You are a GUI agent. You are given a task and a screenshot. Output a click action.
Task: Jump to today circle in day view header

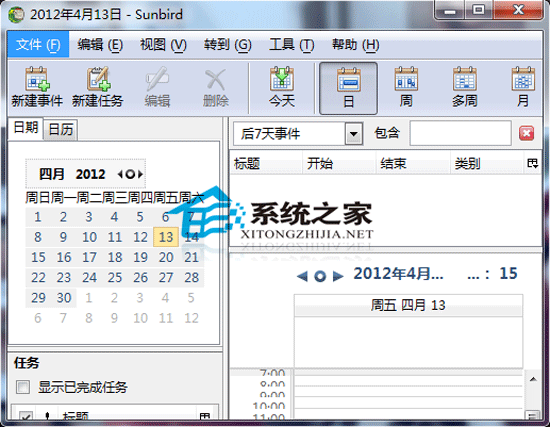(320, 276)
